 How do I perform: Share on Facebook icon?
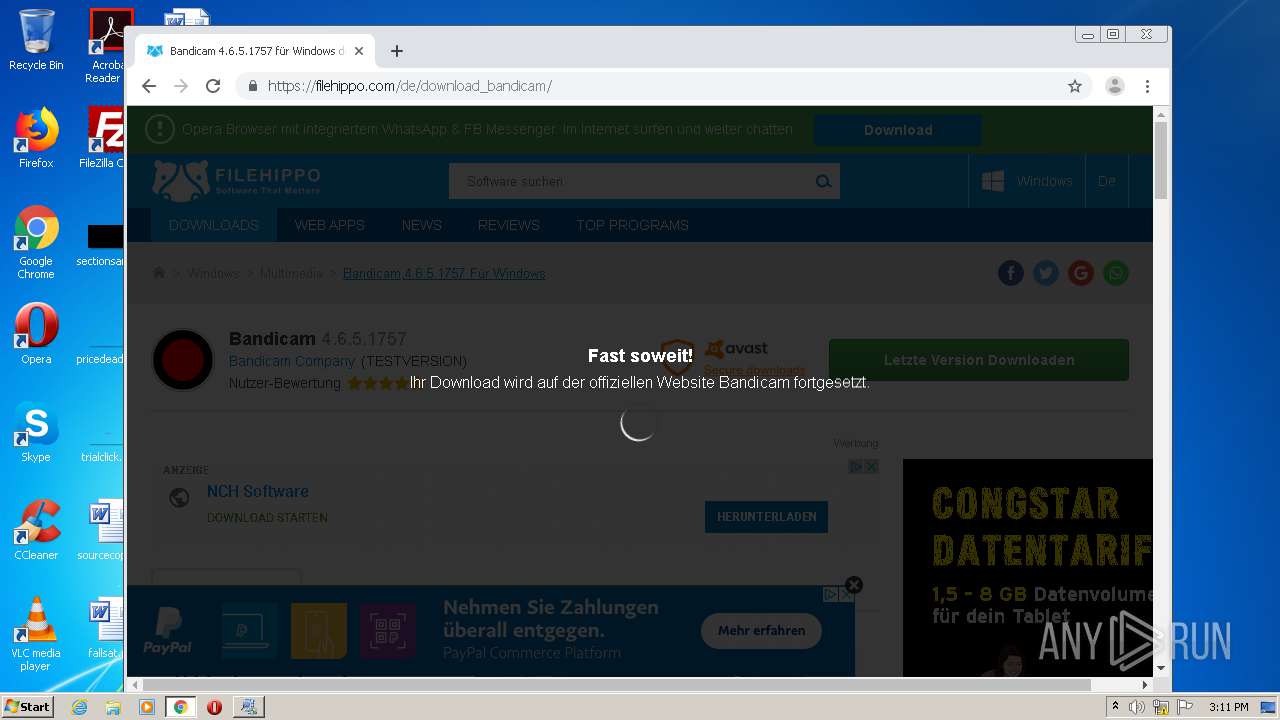click(1011, 273)
